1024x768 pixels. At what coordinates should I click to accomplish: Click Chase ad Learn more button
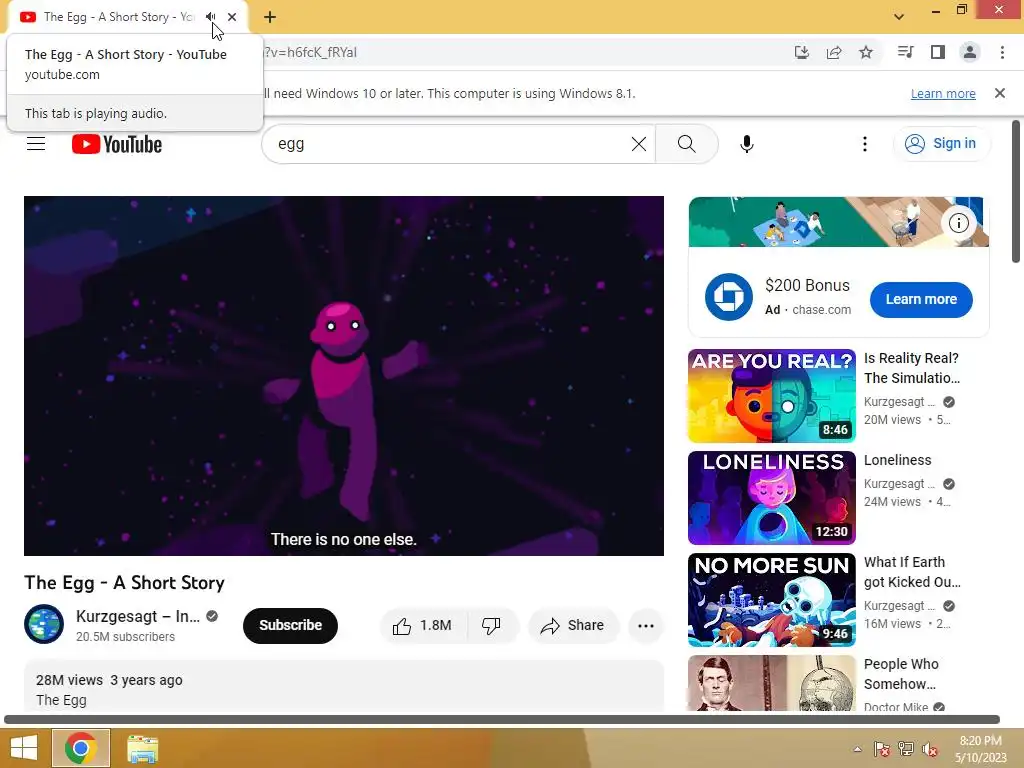coord(921,300)
